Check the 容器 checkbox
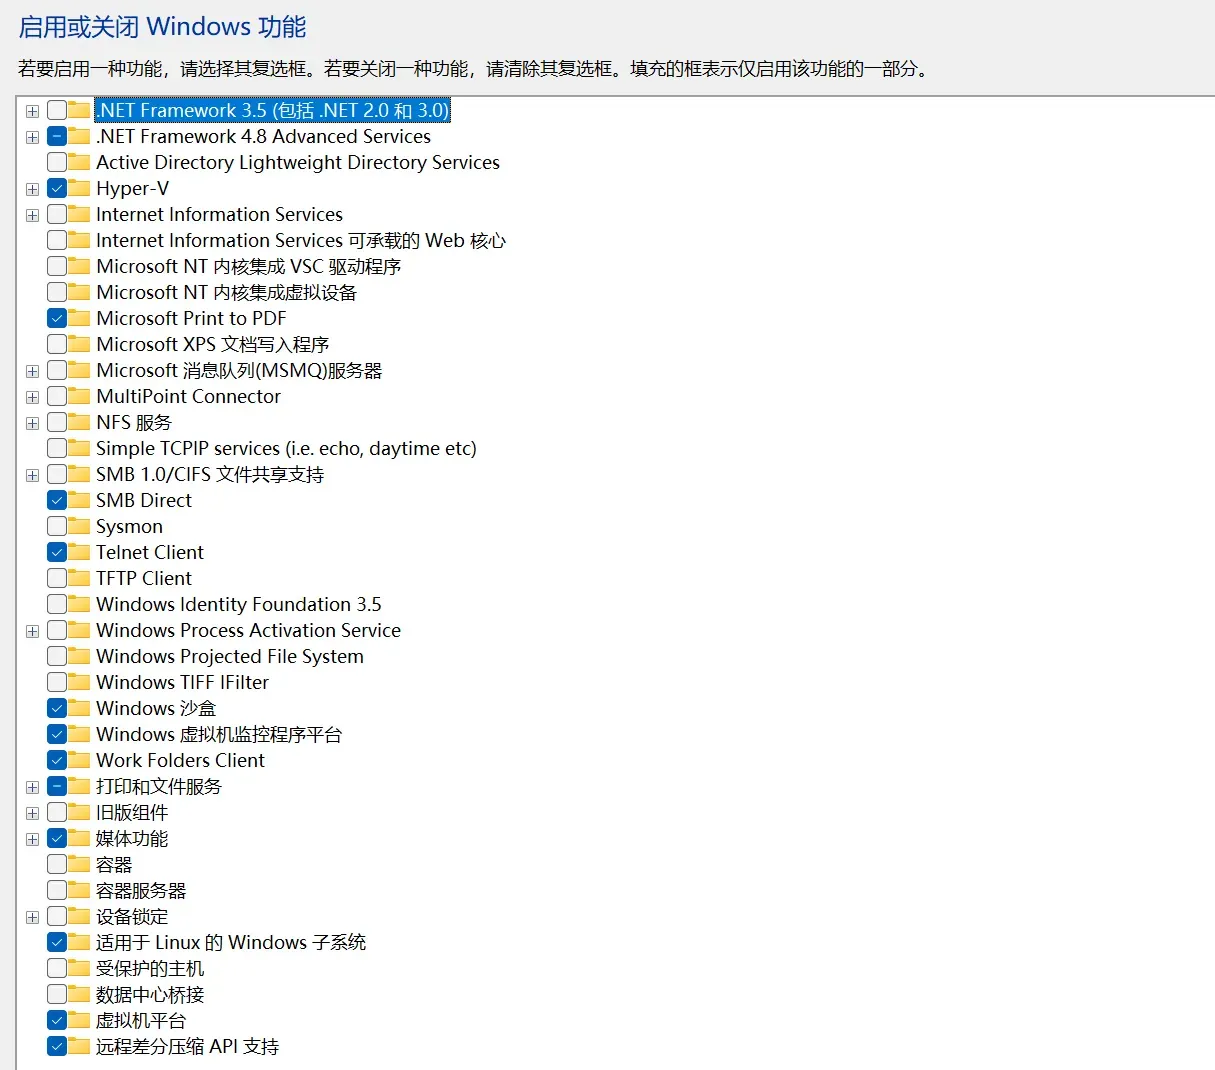The width and height of the screenshot is (1215, 1070). click(x=57, y=864)
